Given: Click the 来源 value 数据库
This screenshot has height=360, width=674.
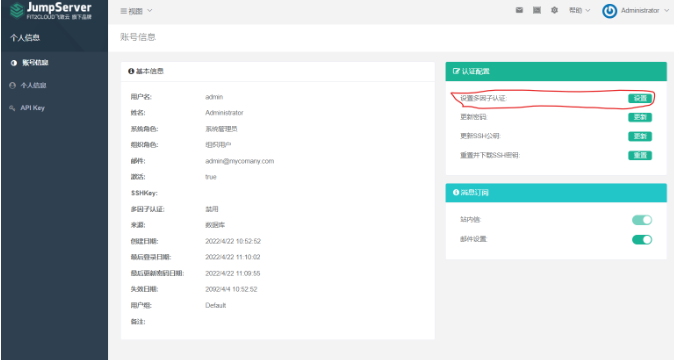Looking at the screenshot, I should tap(215, 225).
